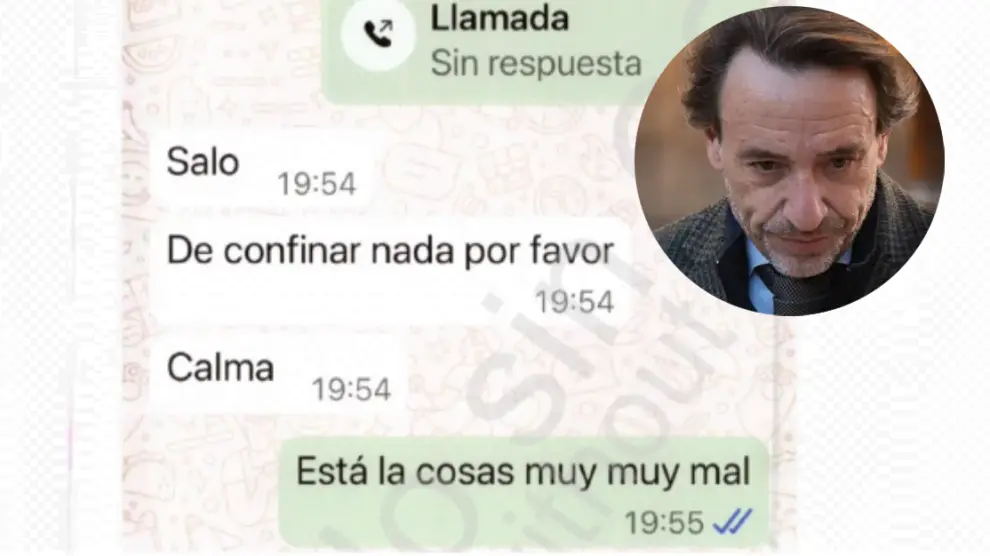The width and height of the screenshot is (990, 556).
Task: Tap the outgoing call phone icon
Action: [378, 33]
